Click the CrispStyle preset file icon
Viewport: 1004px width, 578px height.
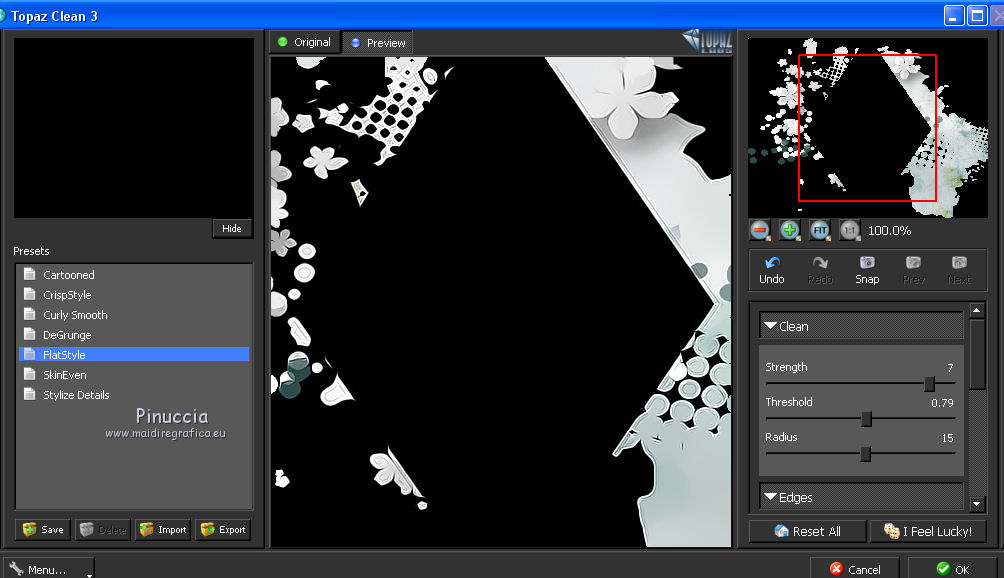(x=29, y=294)
